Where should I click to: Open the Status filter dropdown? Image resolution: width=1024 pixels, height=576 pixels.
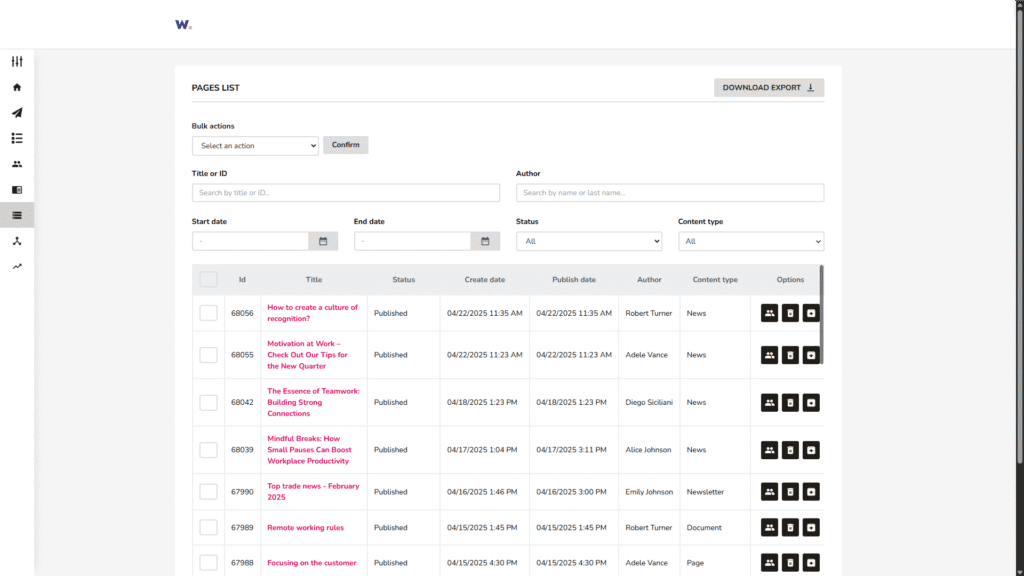(x=589, y=241)
